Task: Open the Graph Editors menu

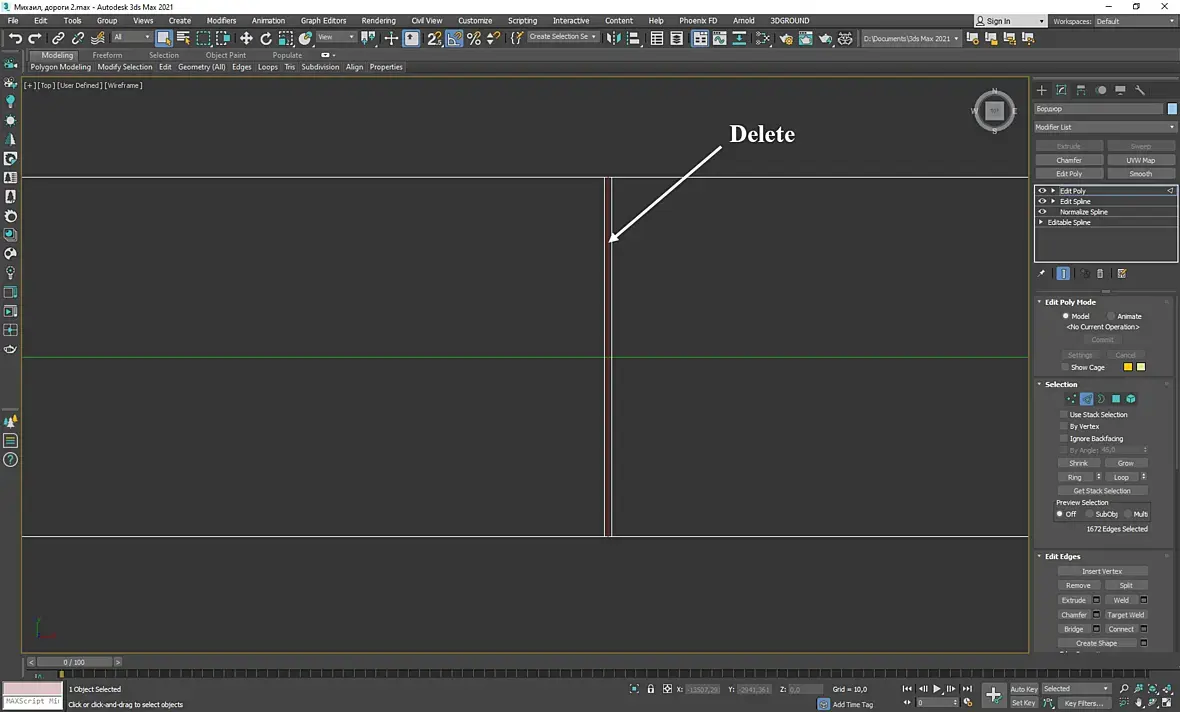Action: (324, 20)
